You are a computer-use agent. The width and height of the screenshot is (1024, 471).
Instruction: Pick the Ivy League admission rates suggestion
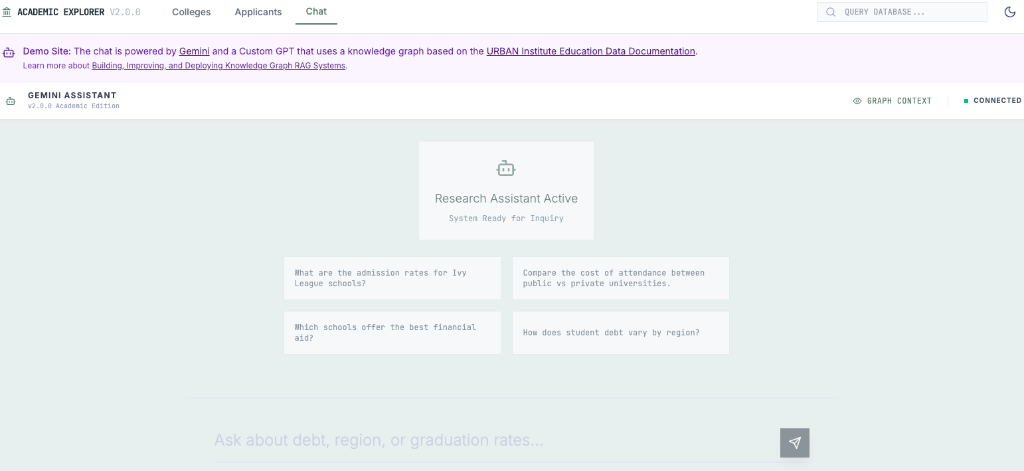coord(392,278)
